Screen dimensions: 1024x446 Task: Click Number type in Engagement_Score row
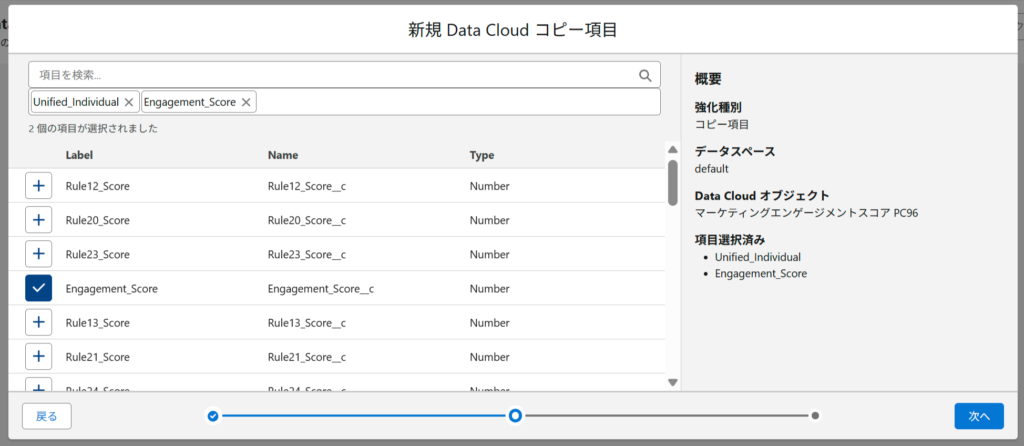pos(489,288)
